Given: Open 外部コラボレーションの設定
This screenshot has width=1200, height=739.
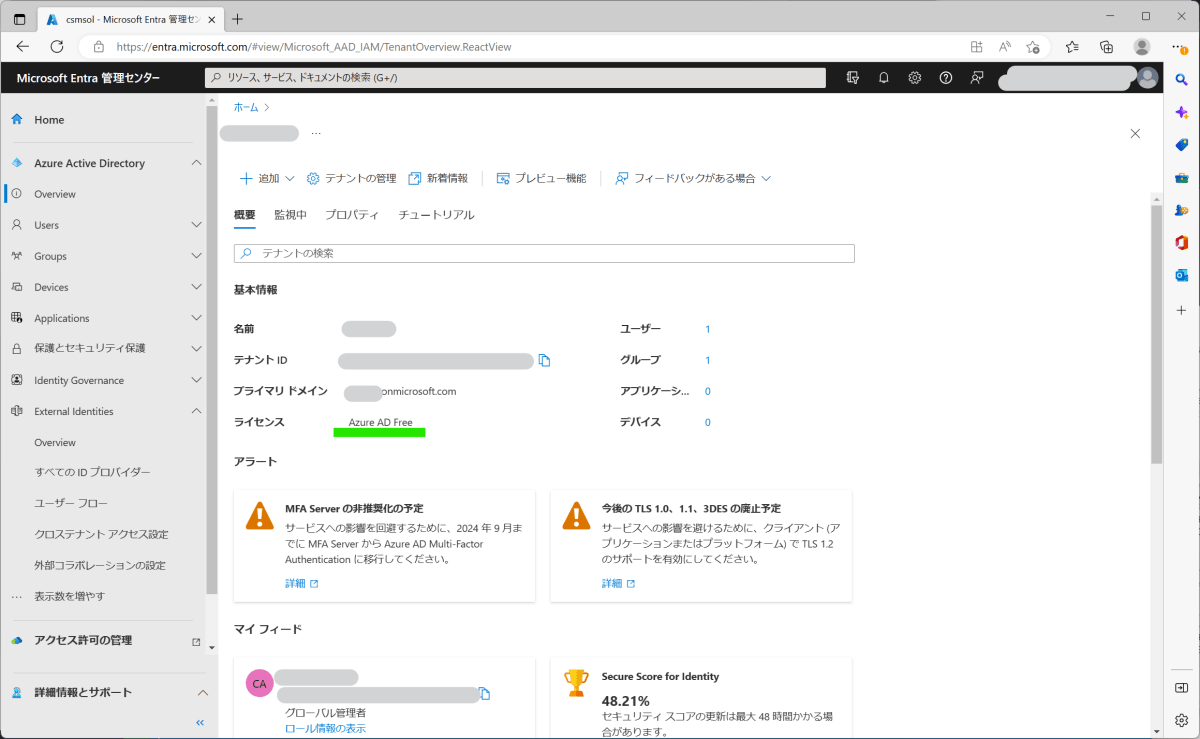Looking at the screenshot, I should tap(100, 565).
